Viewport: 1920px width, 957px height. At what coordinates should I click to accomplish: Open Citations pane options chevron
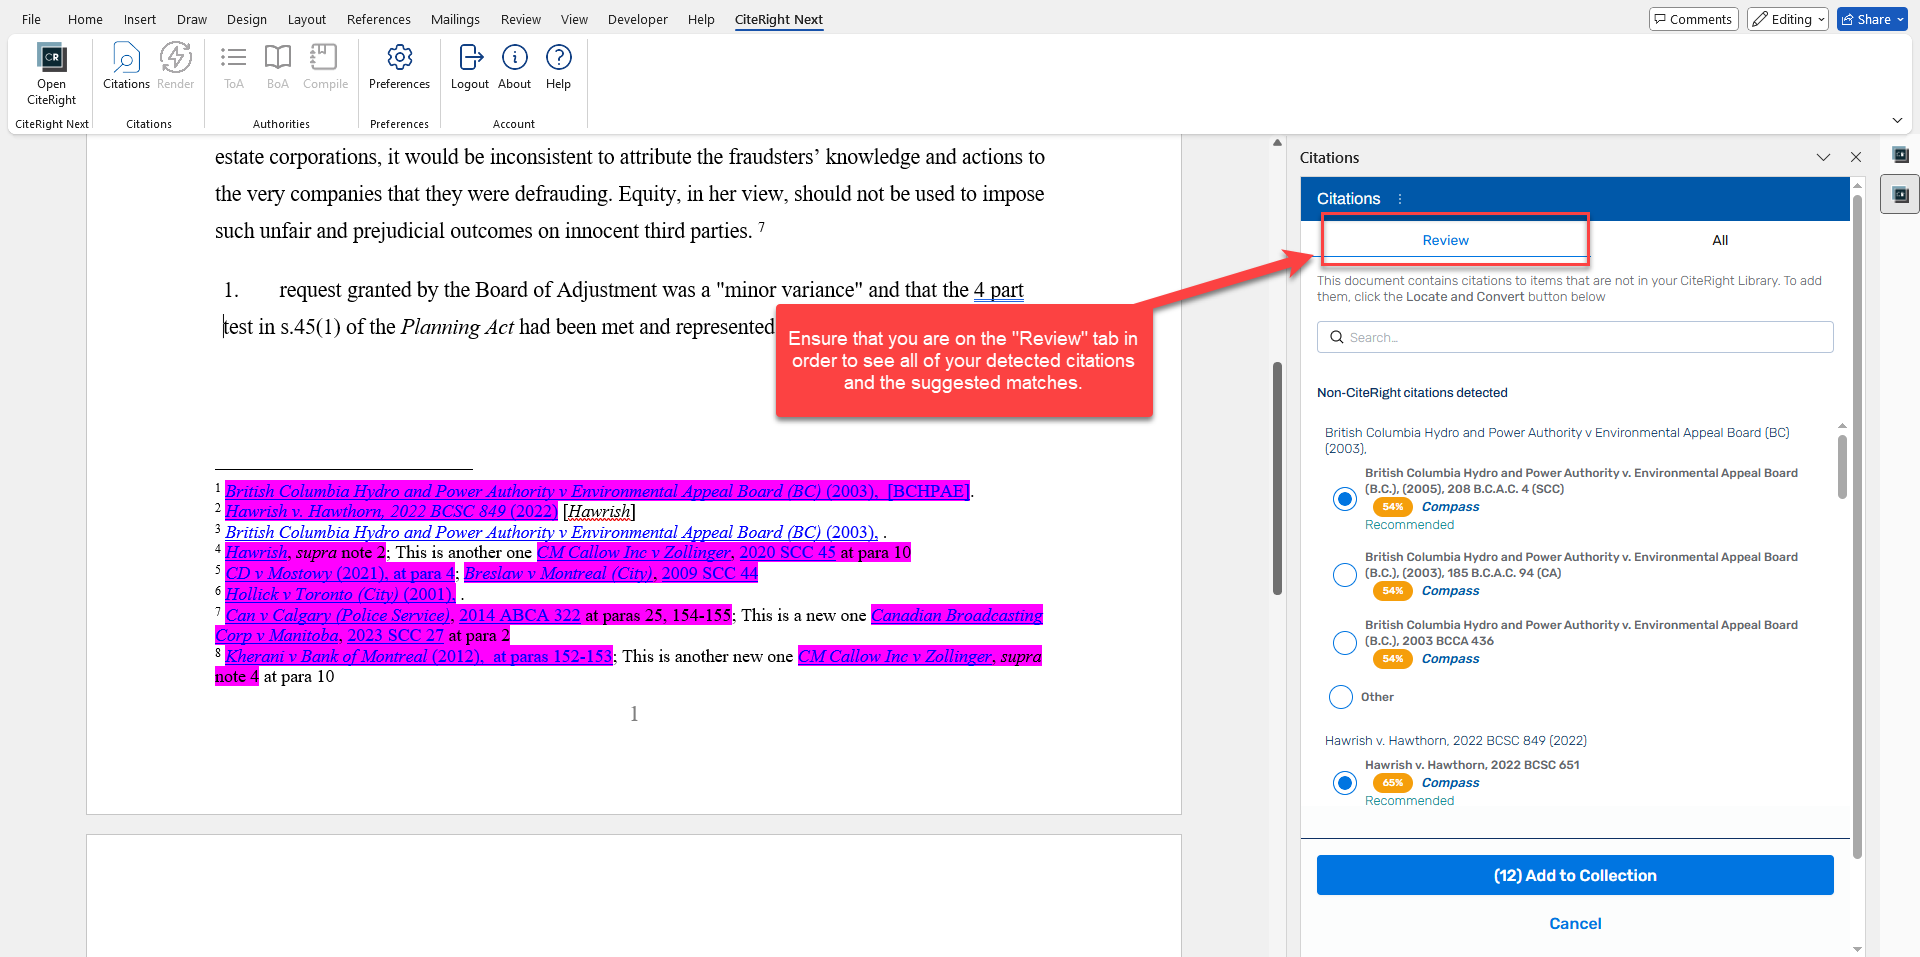tap(1823, 158)
